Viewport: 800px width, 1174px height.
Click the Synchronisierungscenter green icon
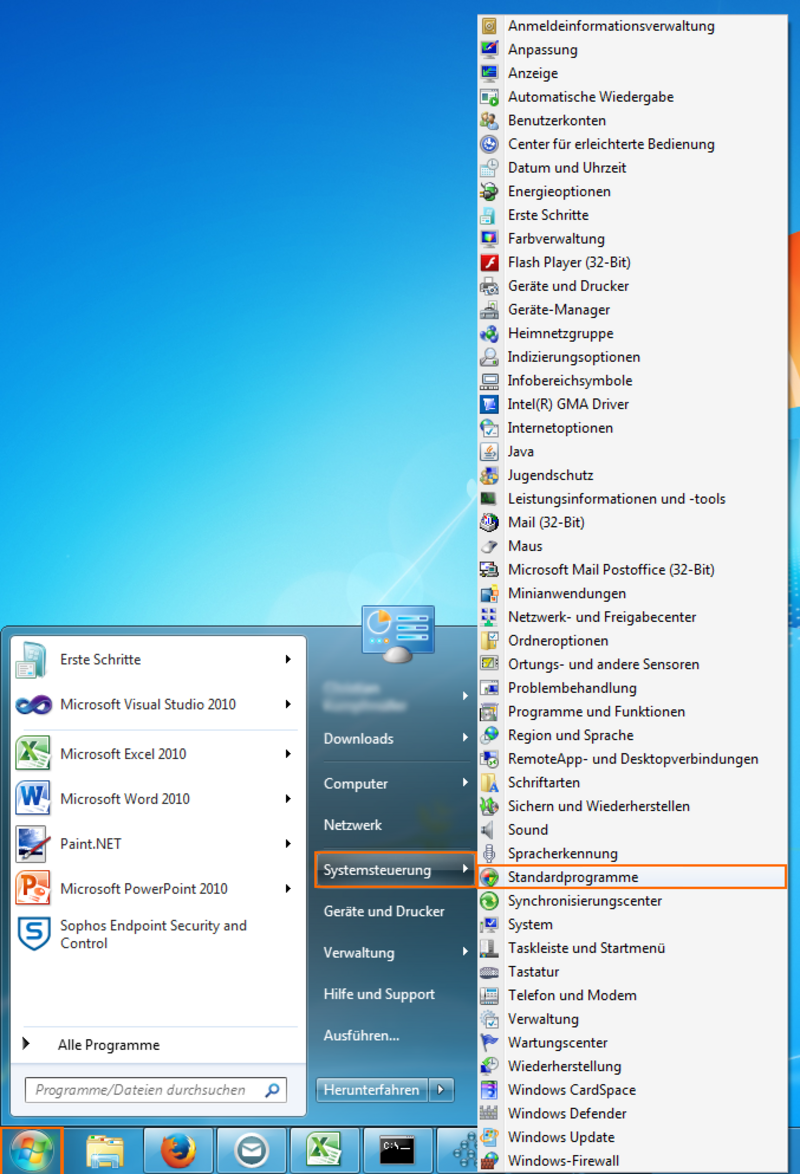click(x=489, y=901)
